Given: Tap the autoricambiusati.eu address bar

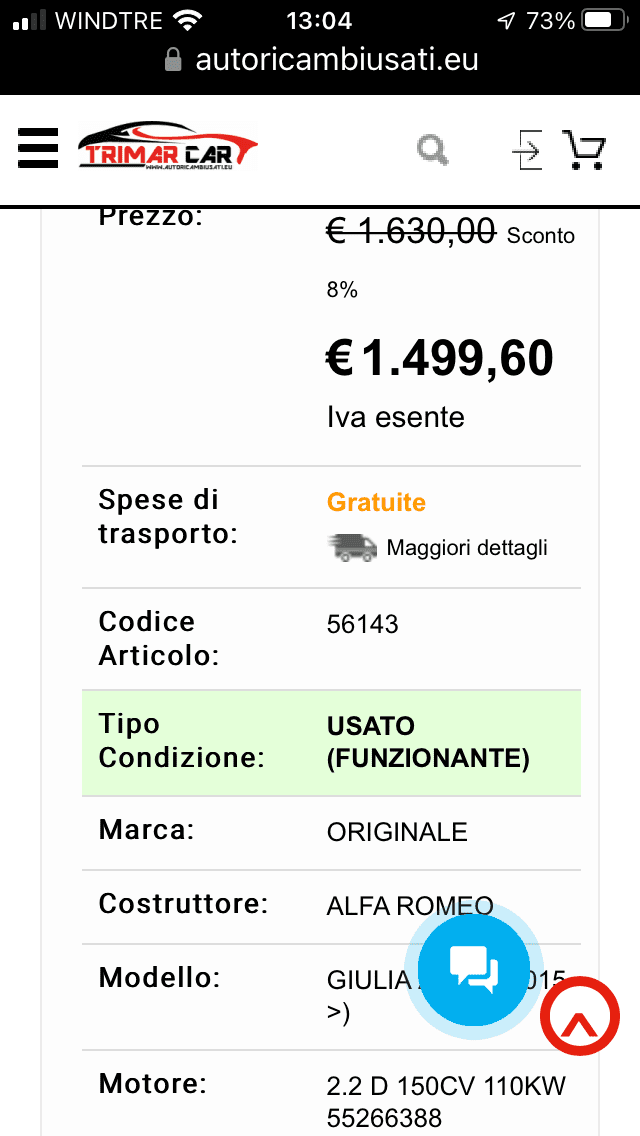Looking at the screenshot, I should pyautogui.click(x=336, y=60).
